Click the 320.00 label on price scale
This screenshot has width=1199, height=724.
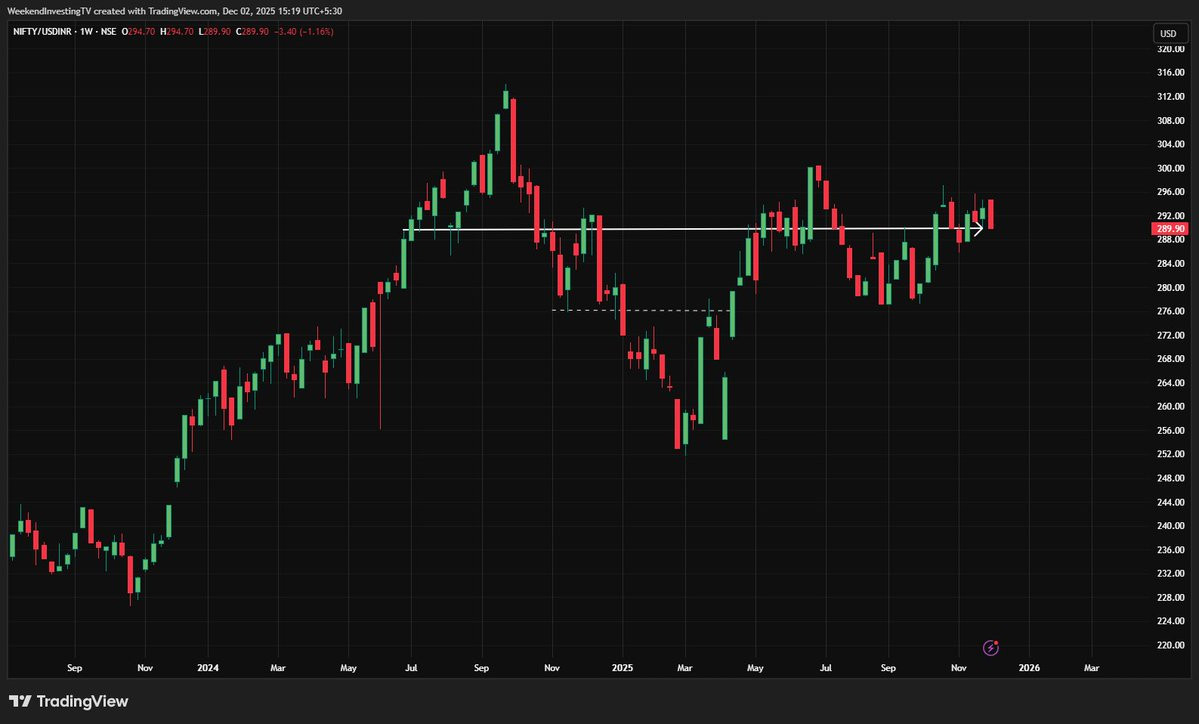(1171, 49)
